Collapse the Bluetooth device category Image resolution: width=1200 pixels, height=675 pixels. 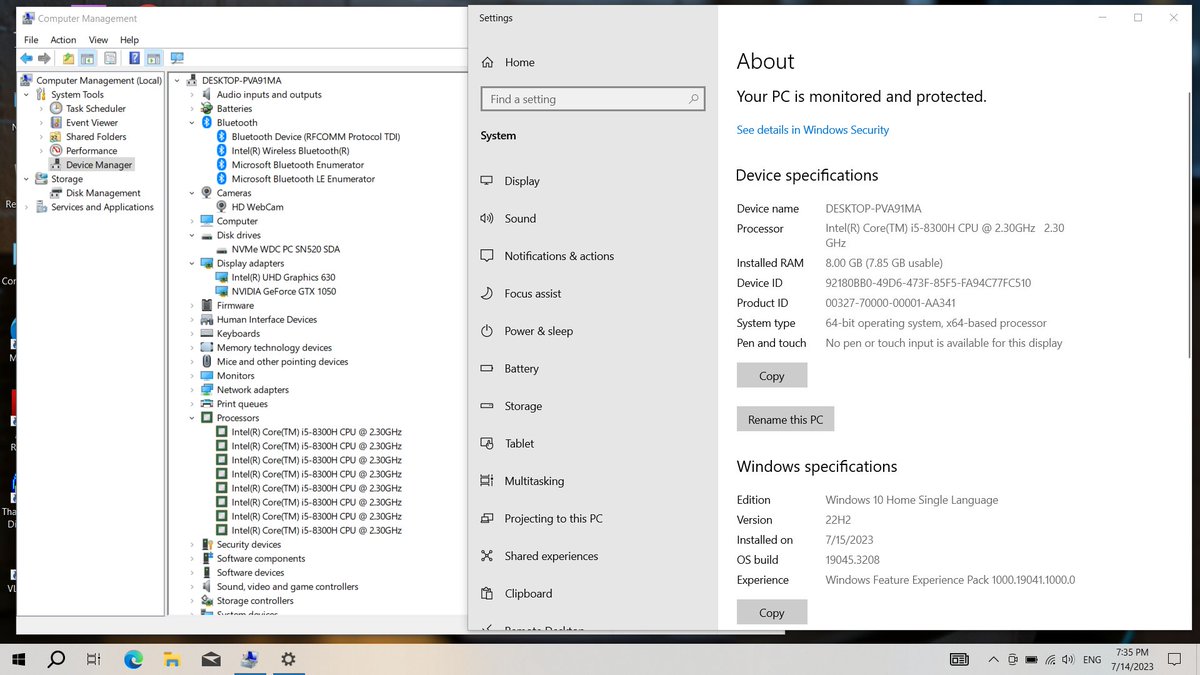tap(191, 123)
